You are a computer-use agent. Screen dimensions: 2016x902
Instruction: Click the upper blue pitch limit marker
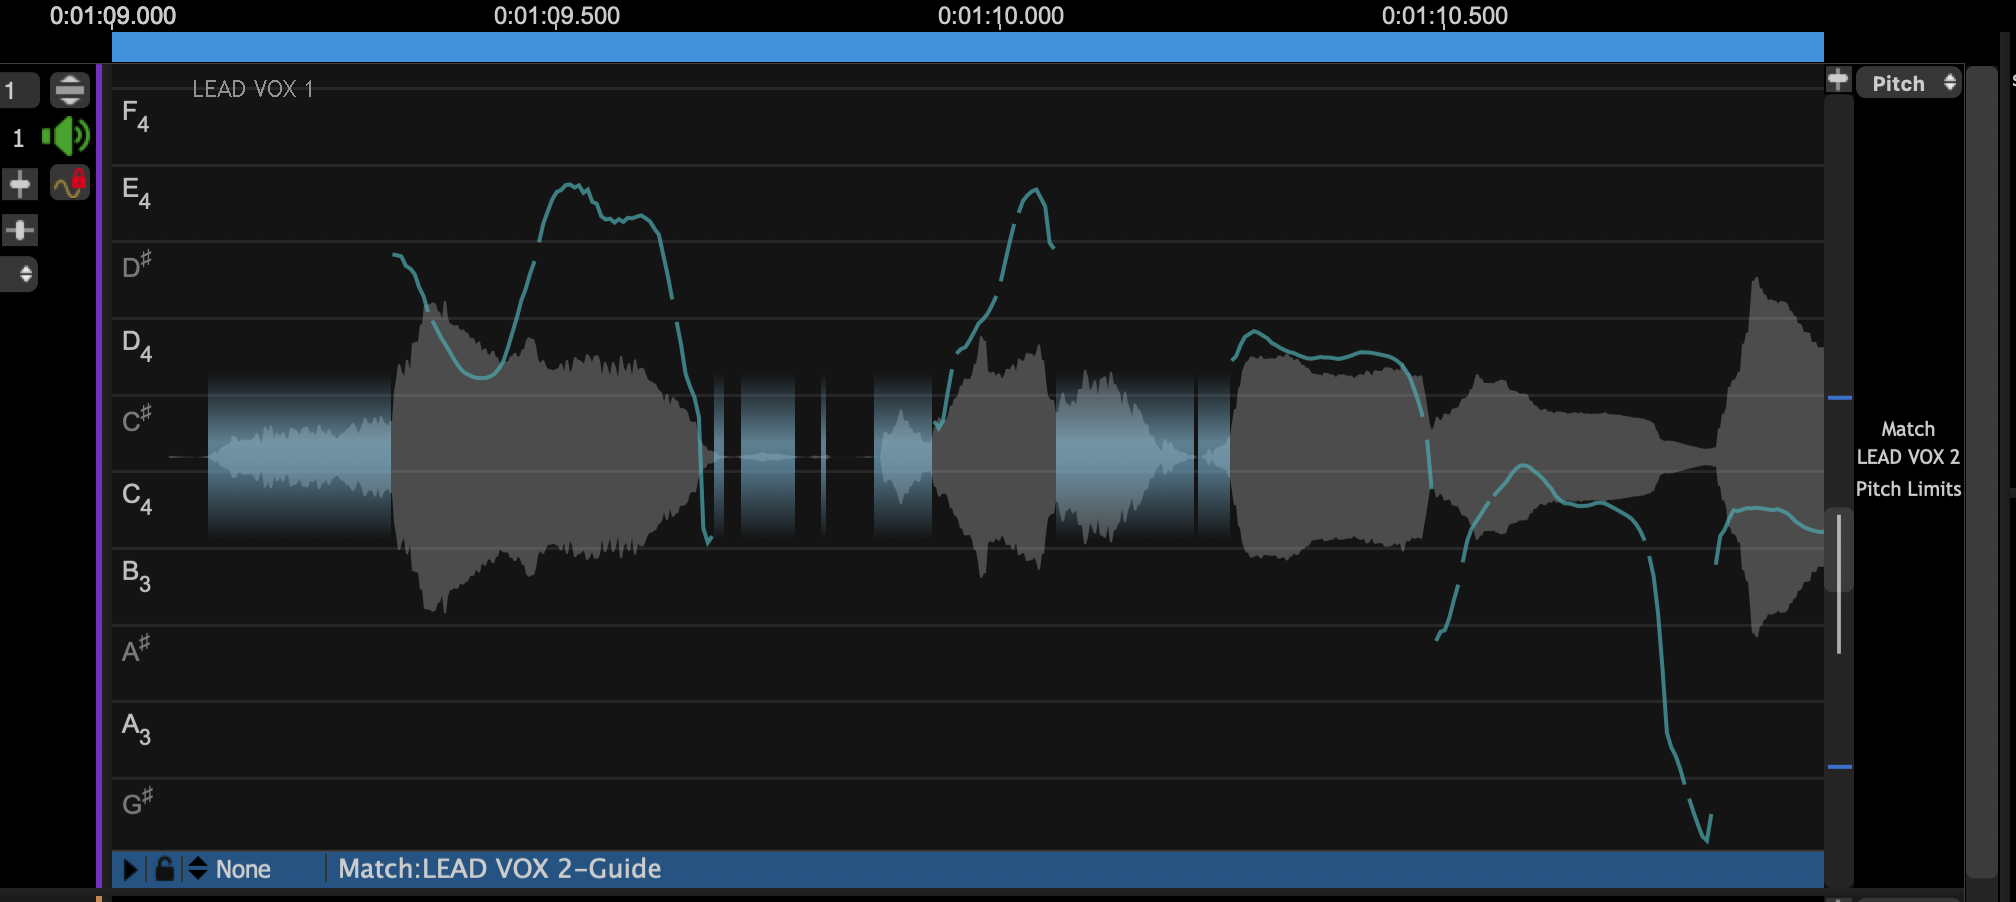[1840, 398]
